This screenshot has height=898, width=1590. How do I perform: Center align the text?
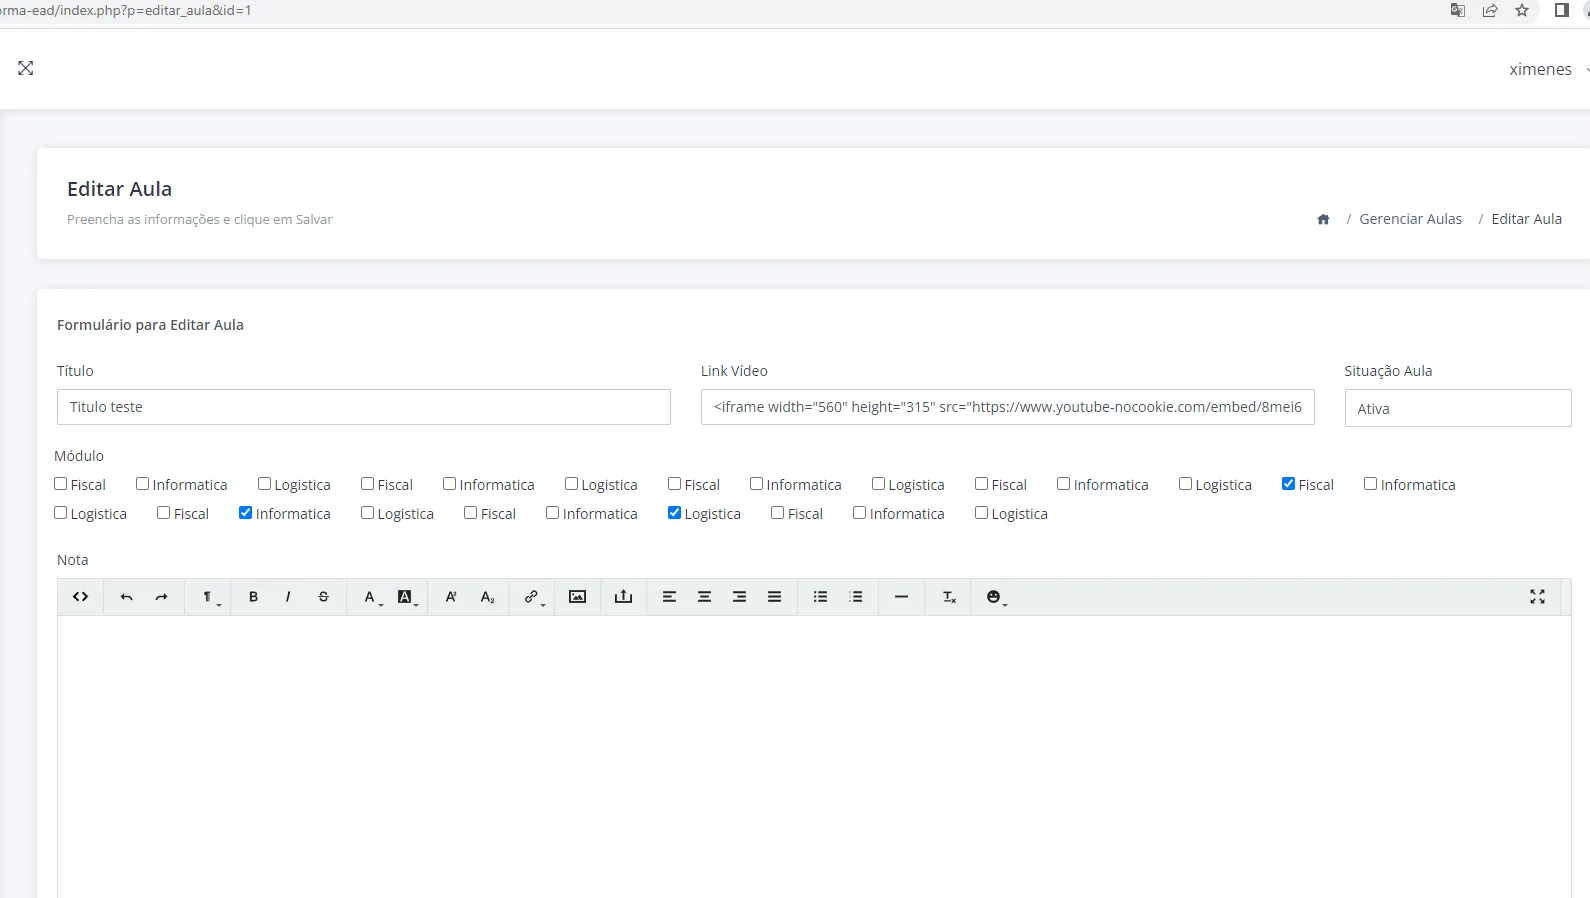pyautogui.click(x=704, y=597)
